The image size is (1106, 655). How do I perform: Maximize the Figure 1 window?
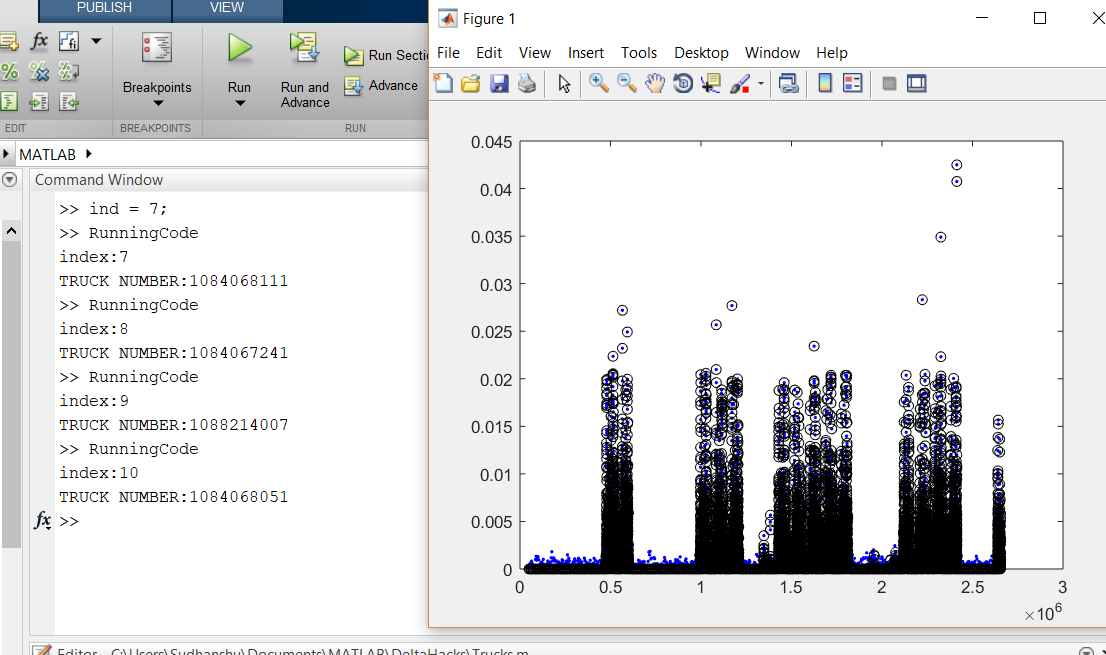1040,18
